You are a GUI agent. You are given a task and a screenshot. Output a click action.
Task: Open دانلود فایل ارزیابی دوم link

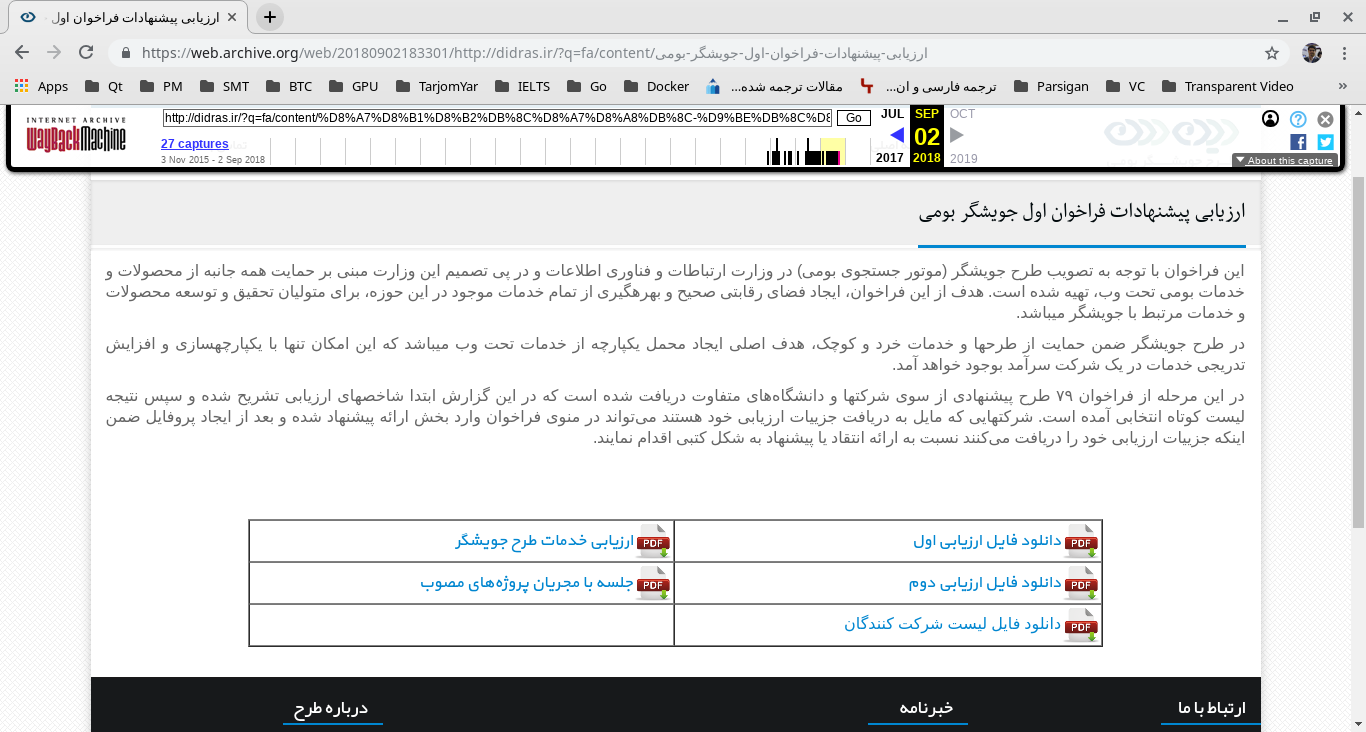pyautogui.click(x=984, y=583)
